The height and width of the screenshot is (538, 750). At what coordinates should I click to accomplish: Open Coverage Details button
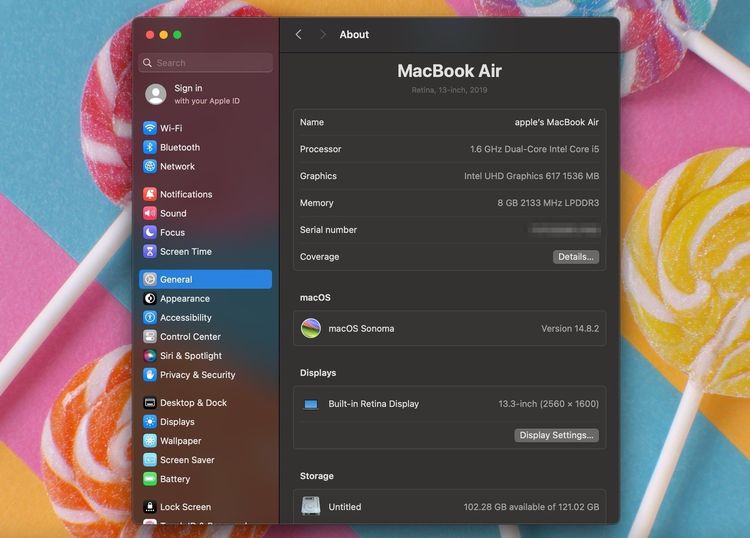pos(576,257)
